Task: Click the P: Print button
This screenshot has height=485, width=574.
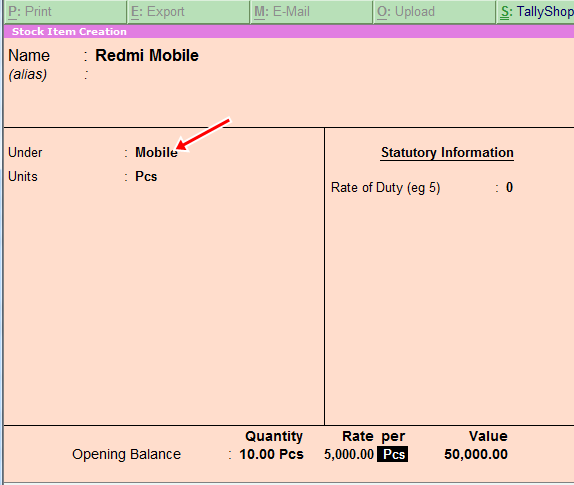Action: tap(65, 12)
